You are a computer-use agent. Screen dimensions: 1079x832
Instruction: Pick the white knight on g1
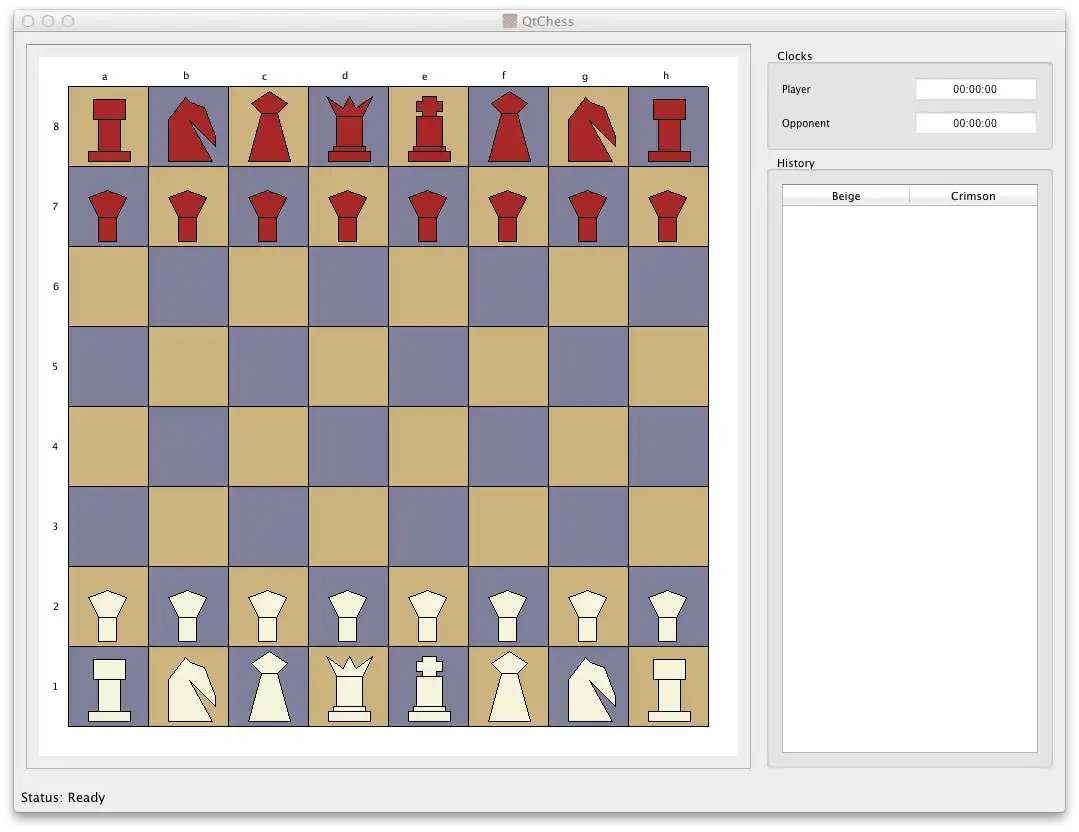click(x=588, y=688)
